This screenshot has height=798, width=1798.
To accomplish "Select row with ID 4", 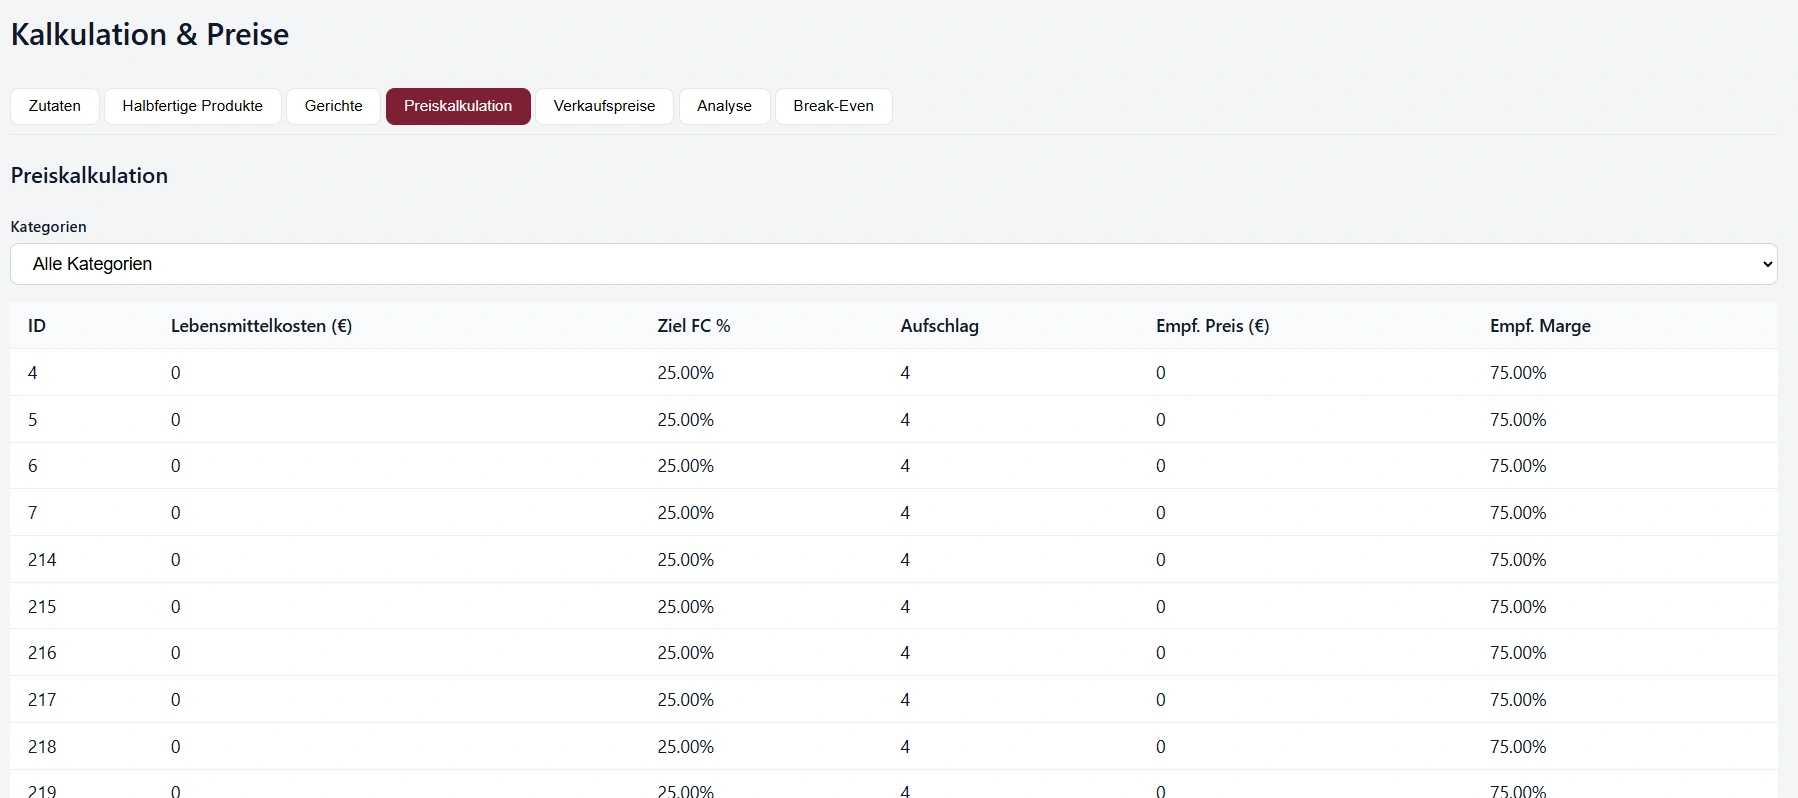I will (894, 373).
